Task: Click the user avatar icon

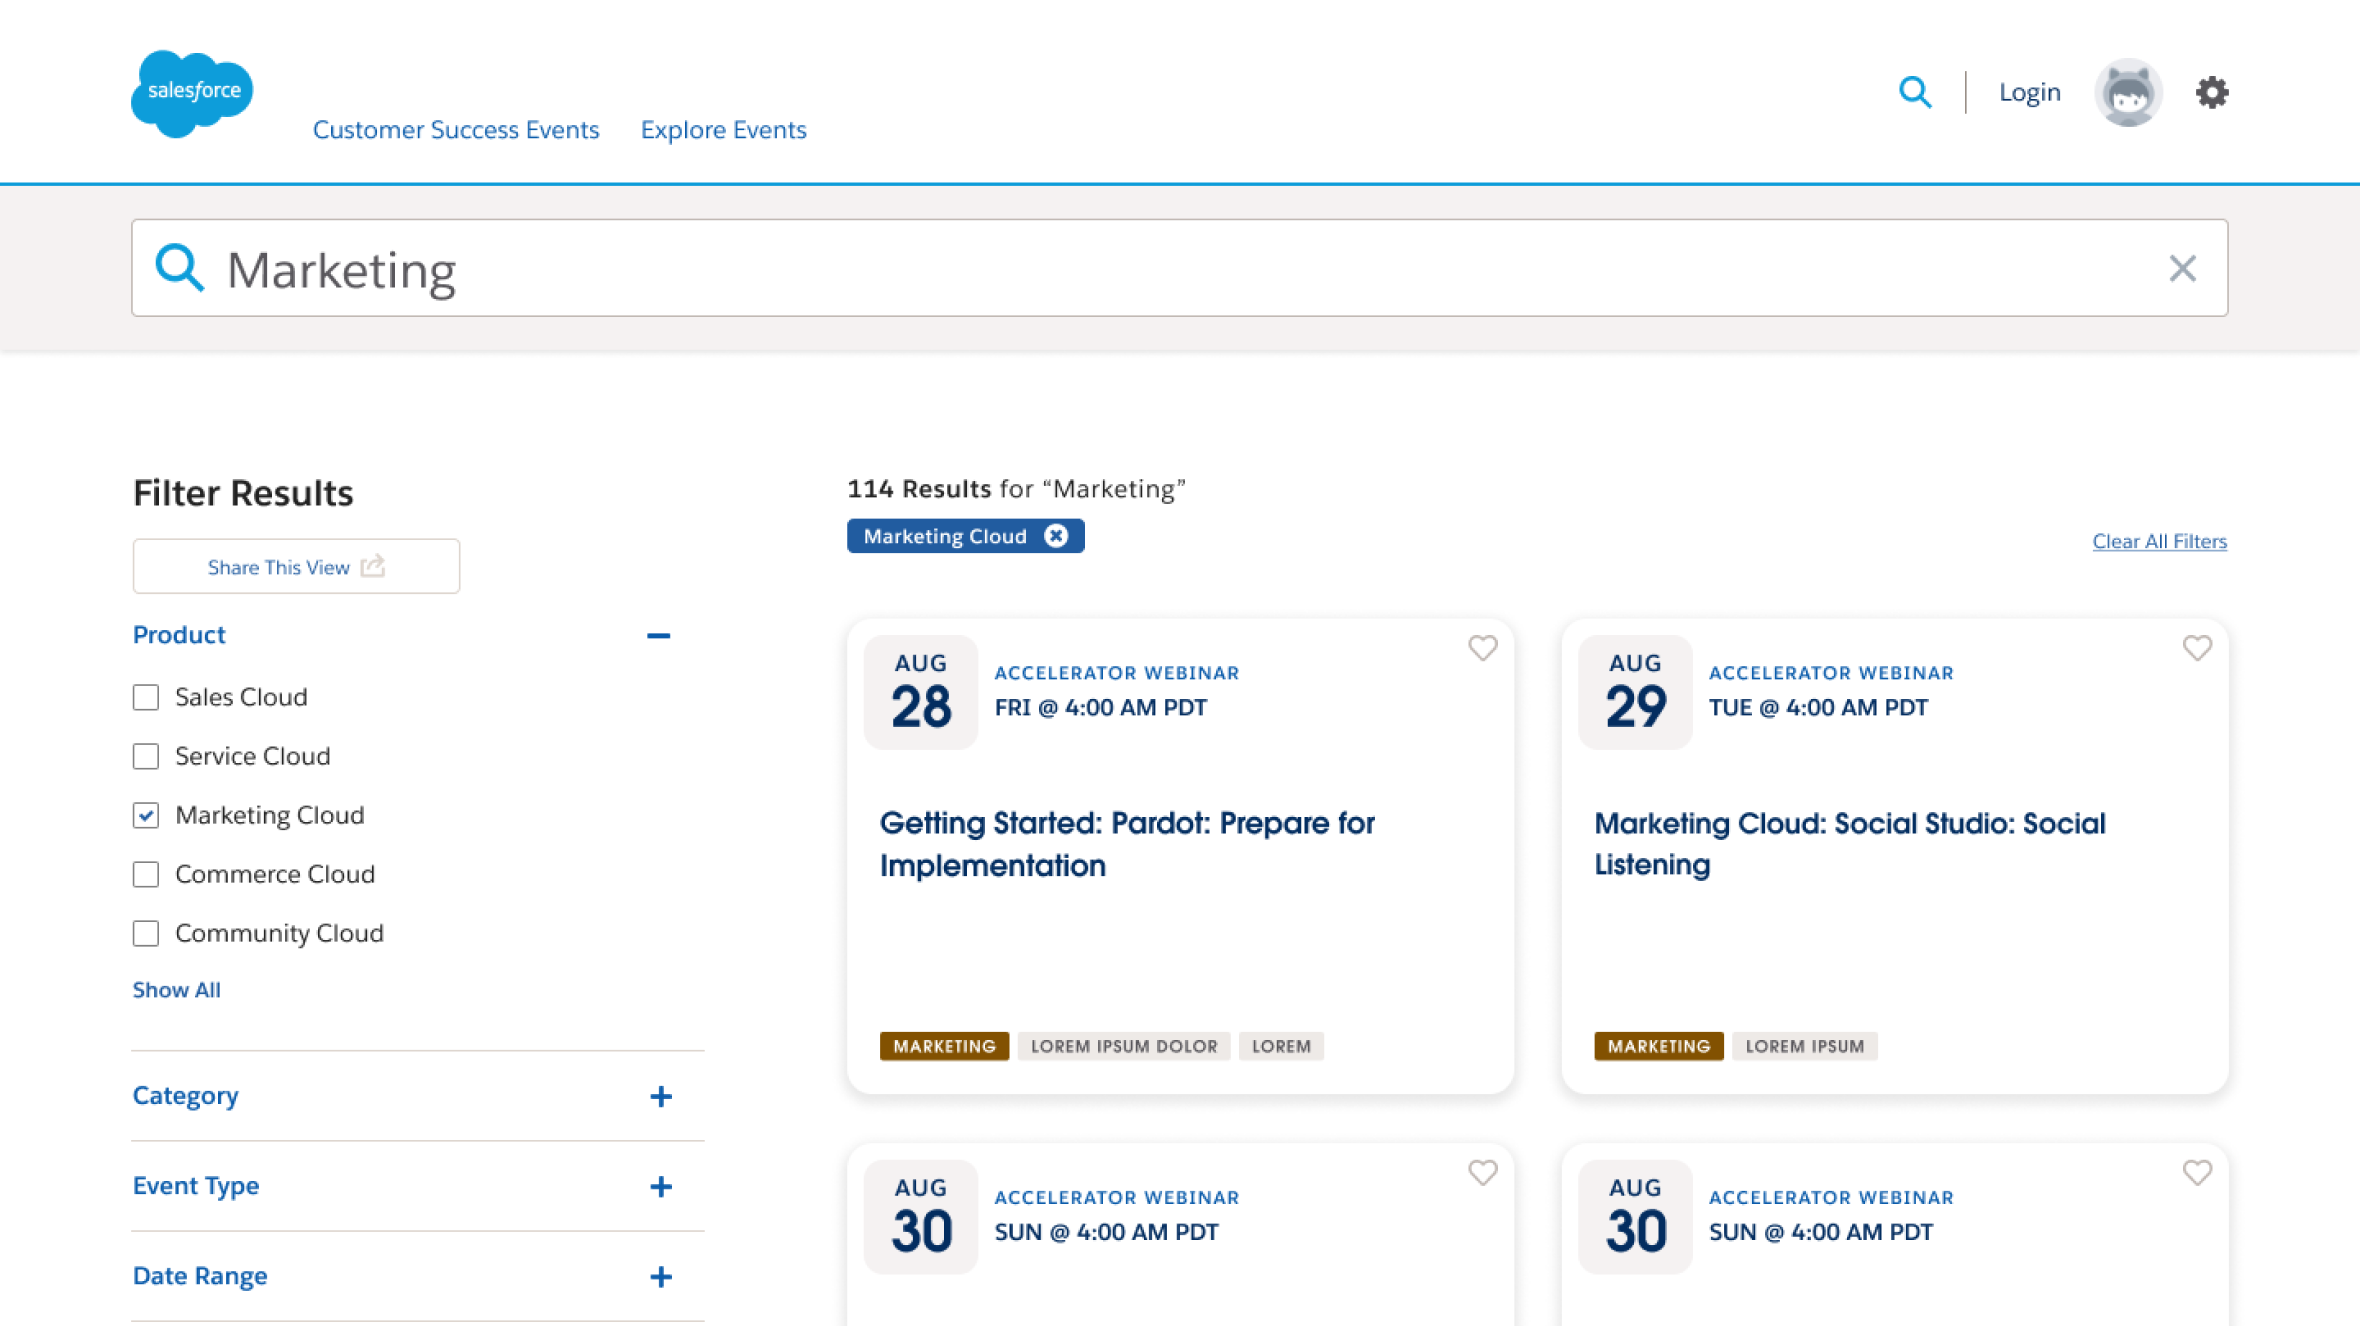Action: (x=2128, y=92)
